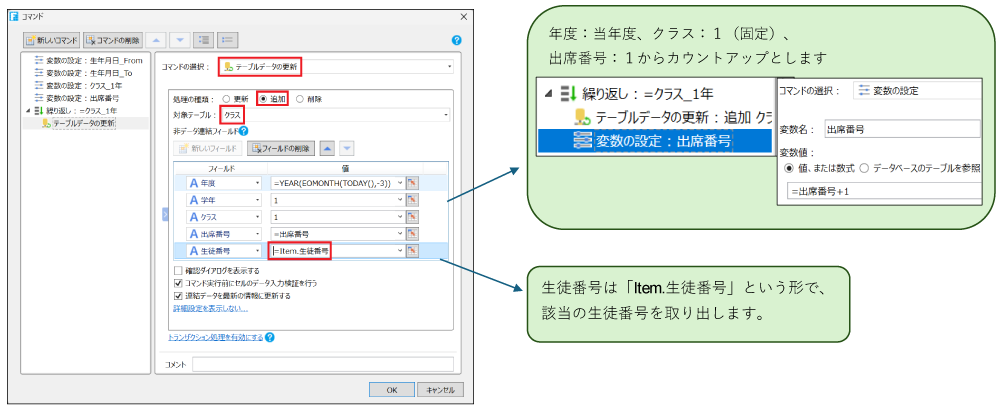Select the 追加 radio button
The image size is (1000, 412).
pos(262,99)
